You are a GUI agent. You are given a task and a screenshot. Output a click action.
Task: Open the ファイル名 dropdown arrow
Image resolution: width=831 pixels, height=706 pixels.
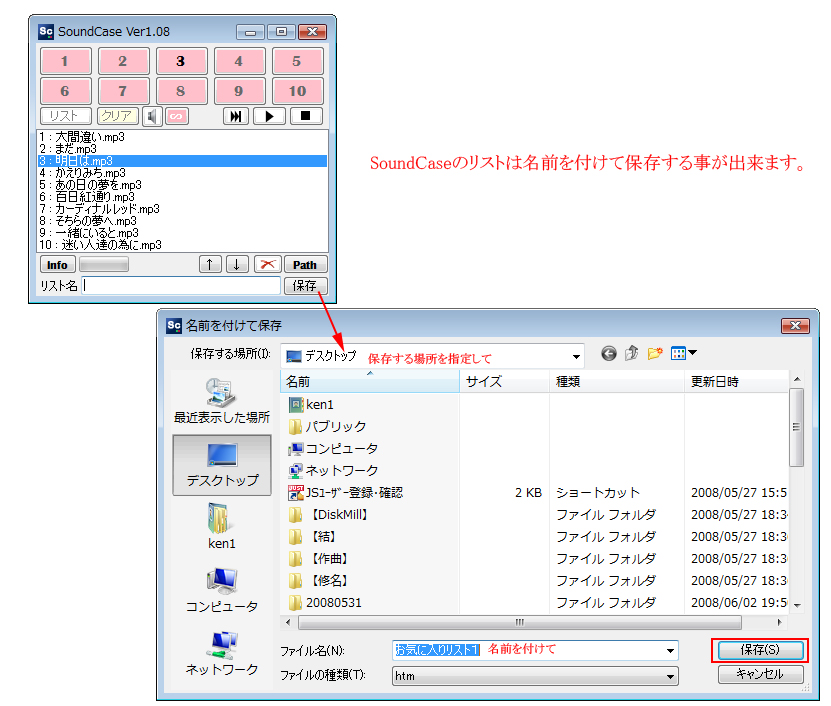point(670,650)
